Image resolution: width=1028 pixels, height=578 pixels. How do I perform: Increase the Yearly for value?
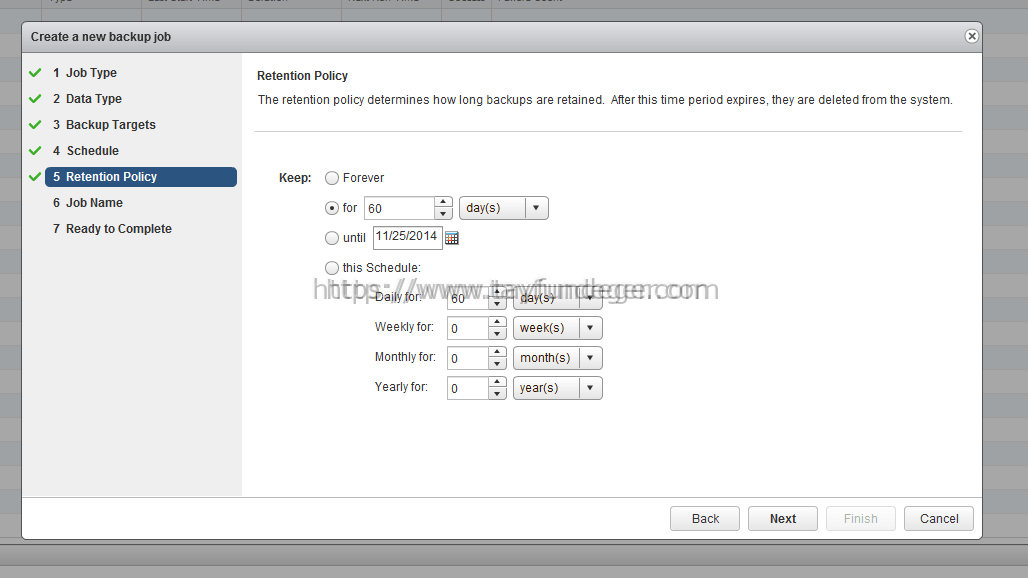(497, 383)
